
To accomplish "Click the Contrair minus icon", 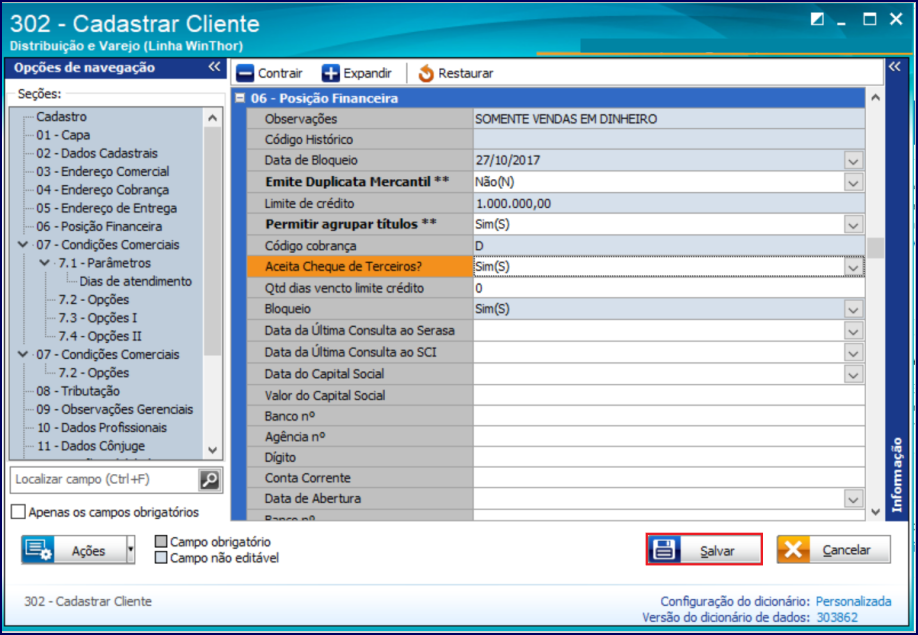I will point(245,74).
